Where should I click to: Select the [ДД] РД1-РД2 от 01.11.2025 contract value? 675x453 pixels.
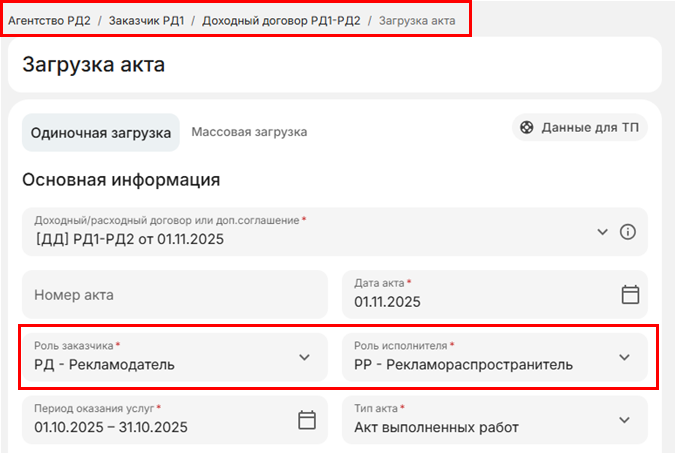(129, 239)
